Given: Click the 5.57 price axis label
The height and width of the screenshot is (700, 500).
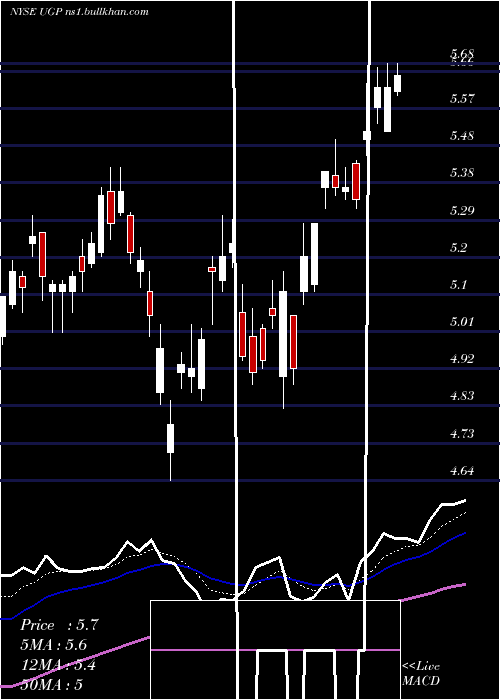Looking at the screenshot, I should [462, 98].
